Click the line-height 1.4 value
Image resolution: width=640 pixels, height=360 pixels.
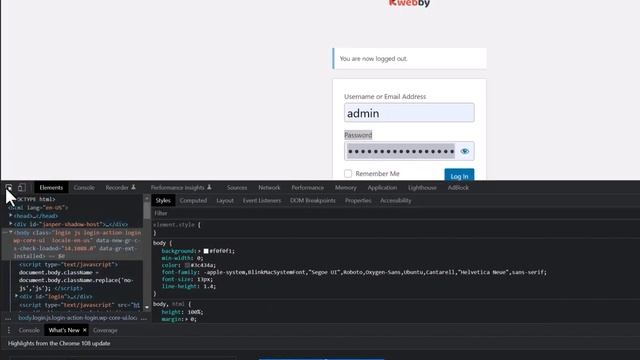pyautogui.click(x=209, y=287)
